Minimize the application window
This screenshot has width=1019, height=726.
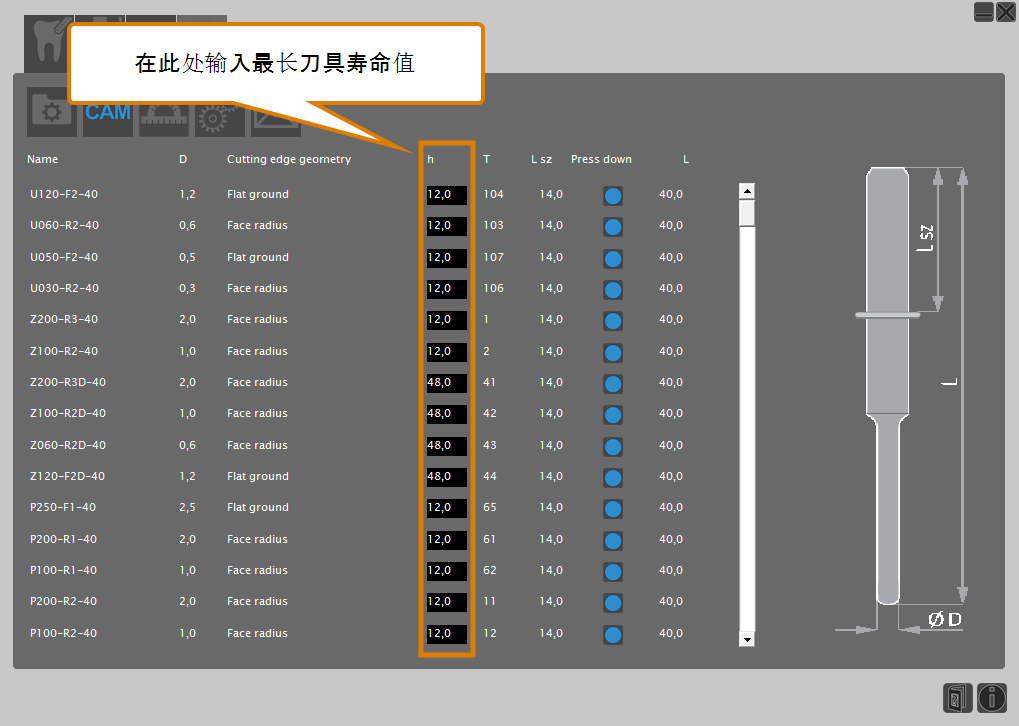tap(984, 12)
